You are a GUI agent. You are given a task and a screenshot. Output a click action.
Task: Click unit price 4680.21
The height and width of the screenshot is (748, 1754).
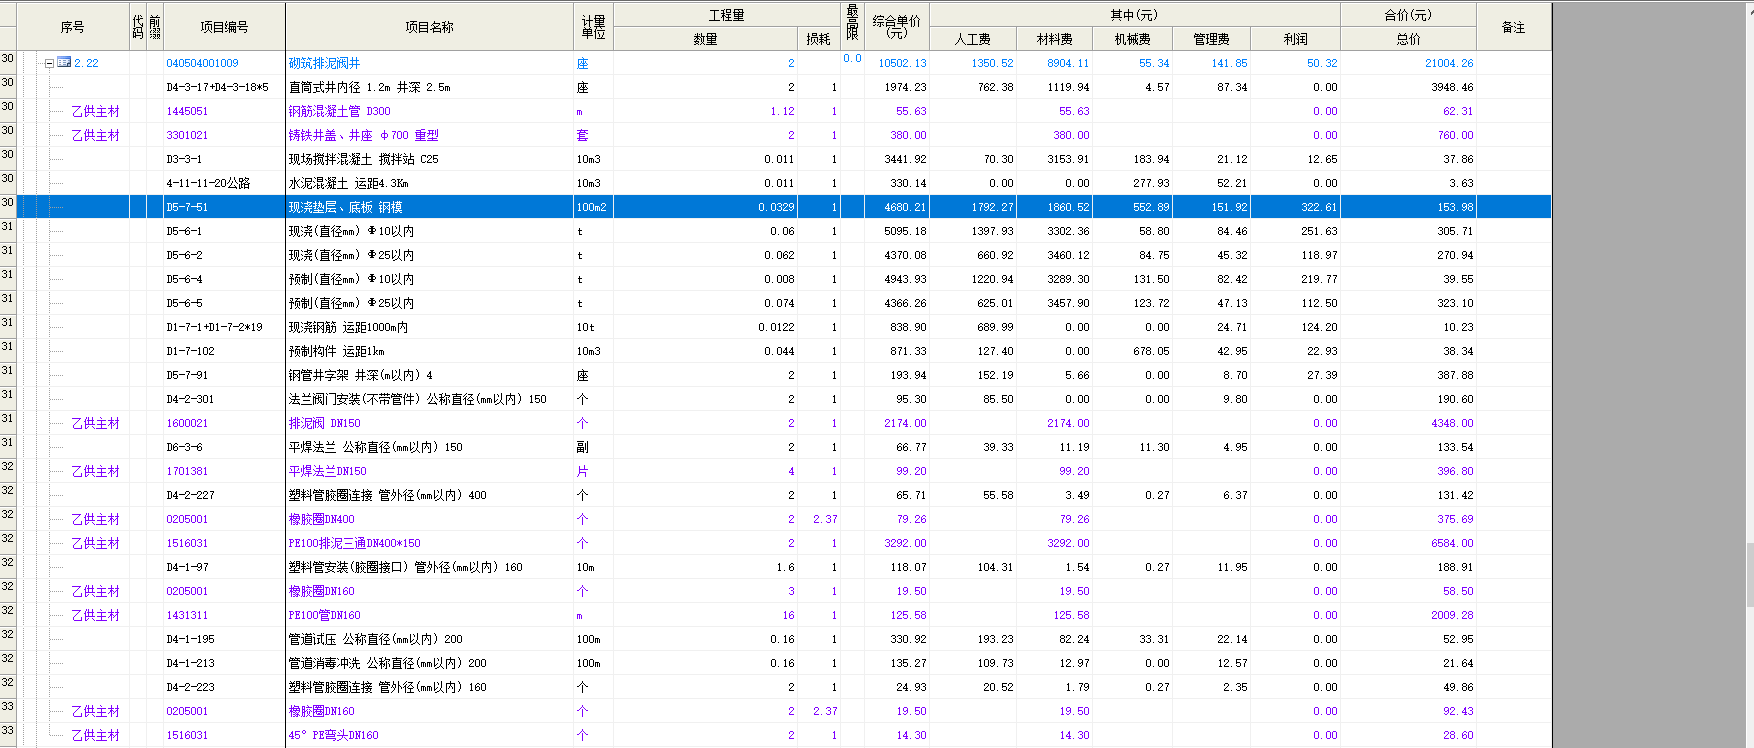coord(905,207)
